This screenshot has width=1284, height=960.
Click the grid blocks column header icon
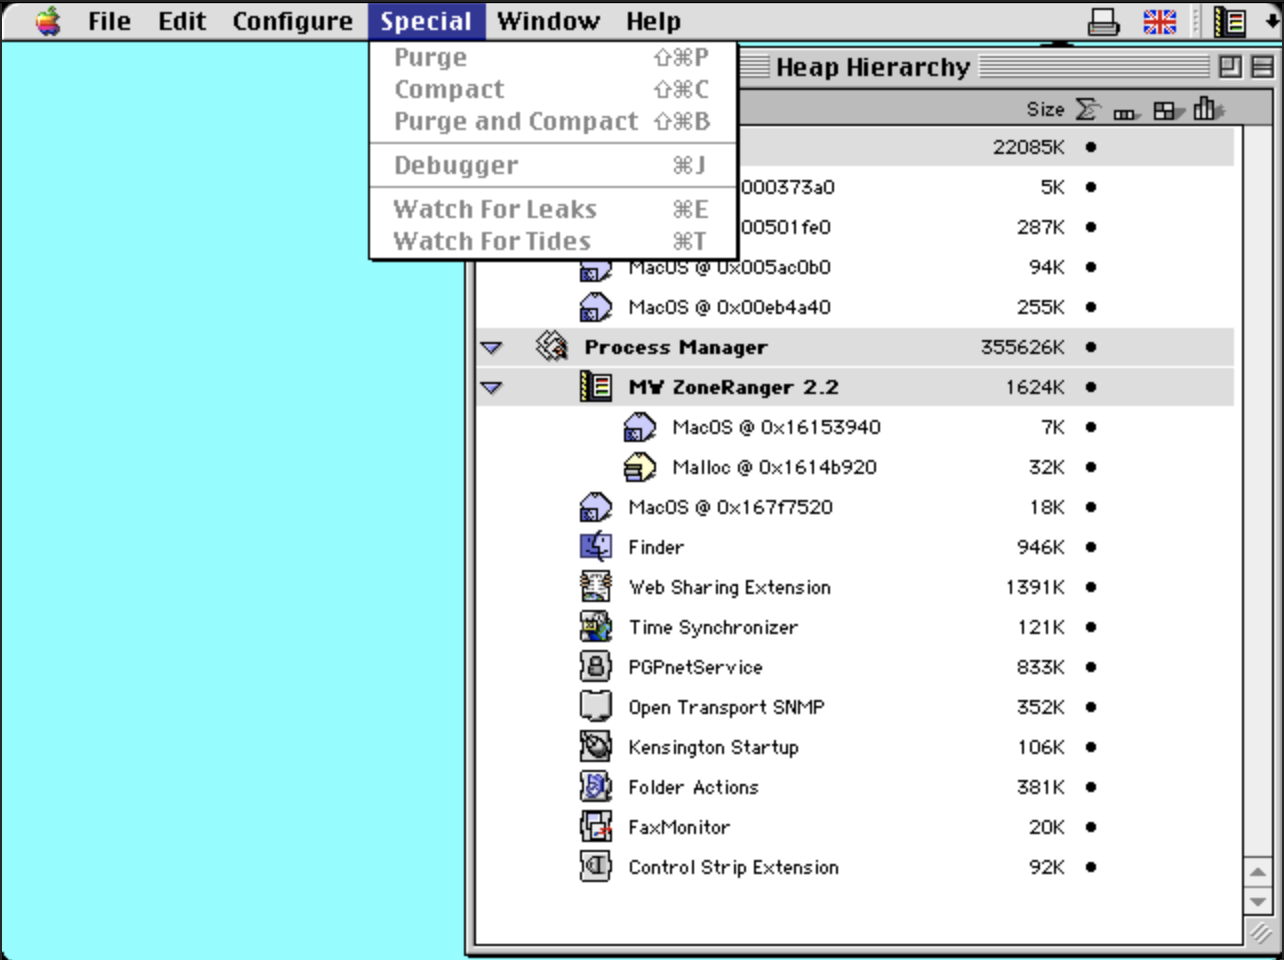[1166, 110]
